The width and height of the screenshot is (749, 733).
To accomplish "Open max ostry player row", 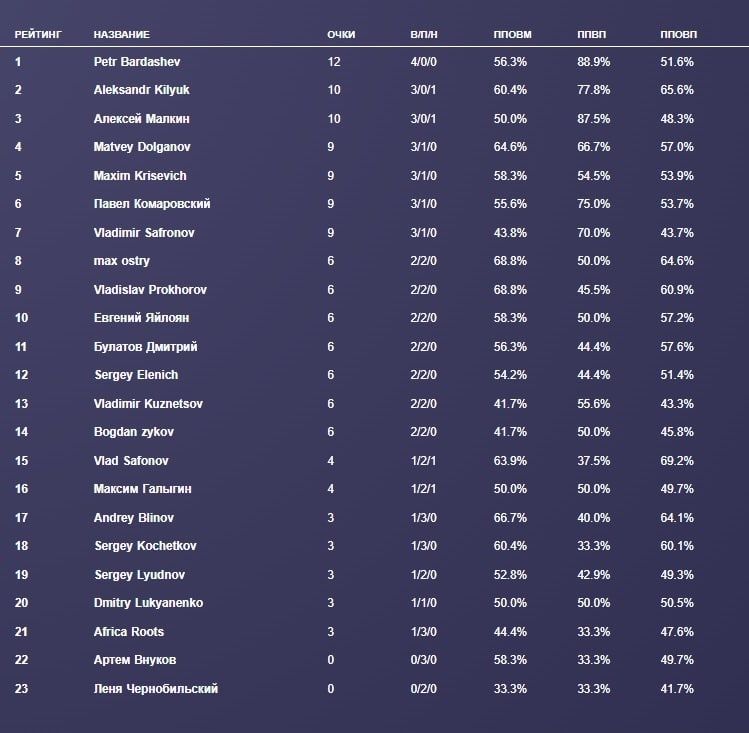I will (122, 261).
